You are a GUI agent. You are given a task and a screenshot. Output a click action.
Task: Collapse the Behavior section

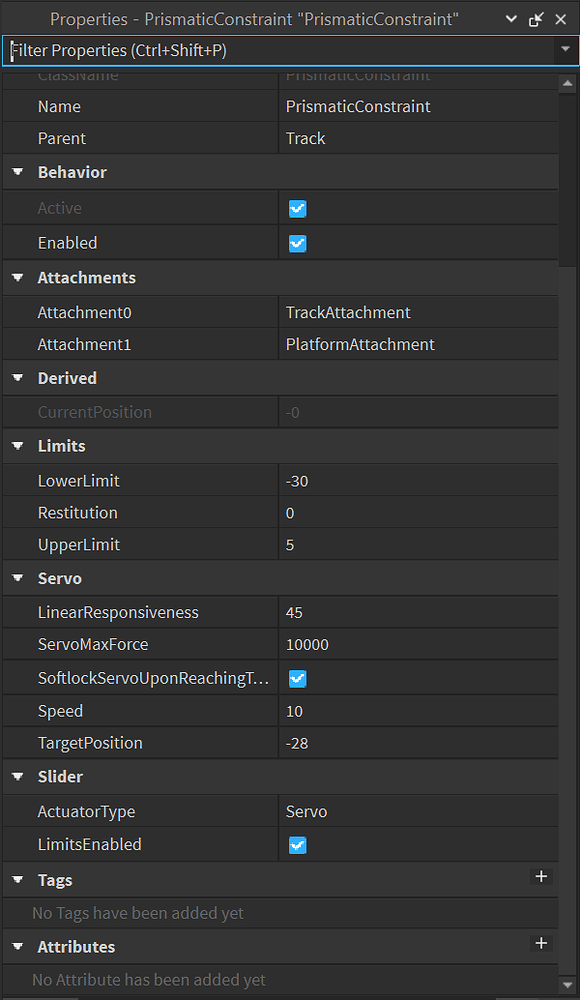coord(16,171)
